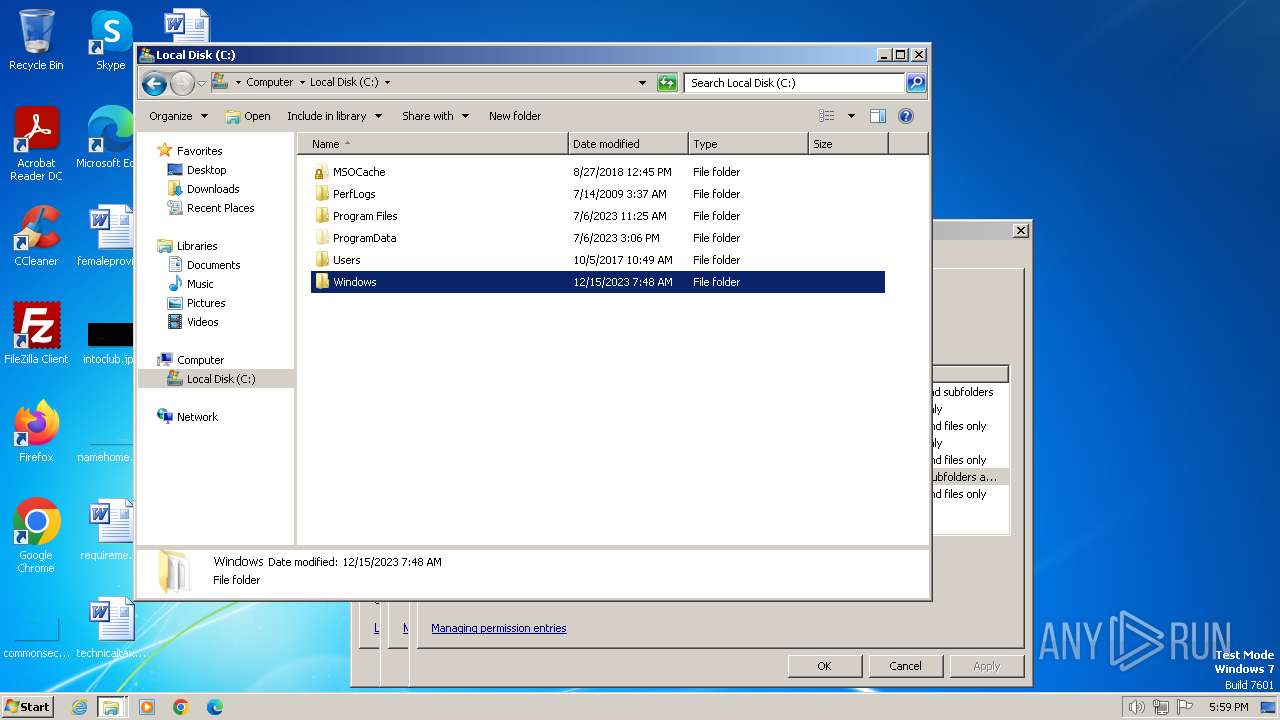Select Local Disk (C:) in navigation pane
This screenshot has width=1280, height=720.
216,379
